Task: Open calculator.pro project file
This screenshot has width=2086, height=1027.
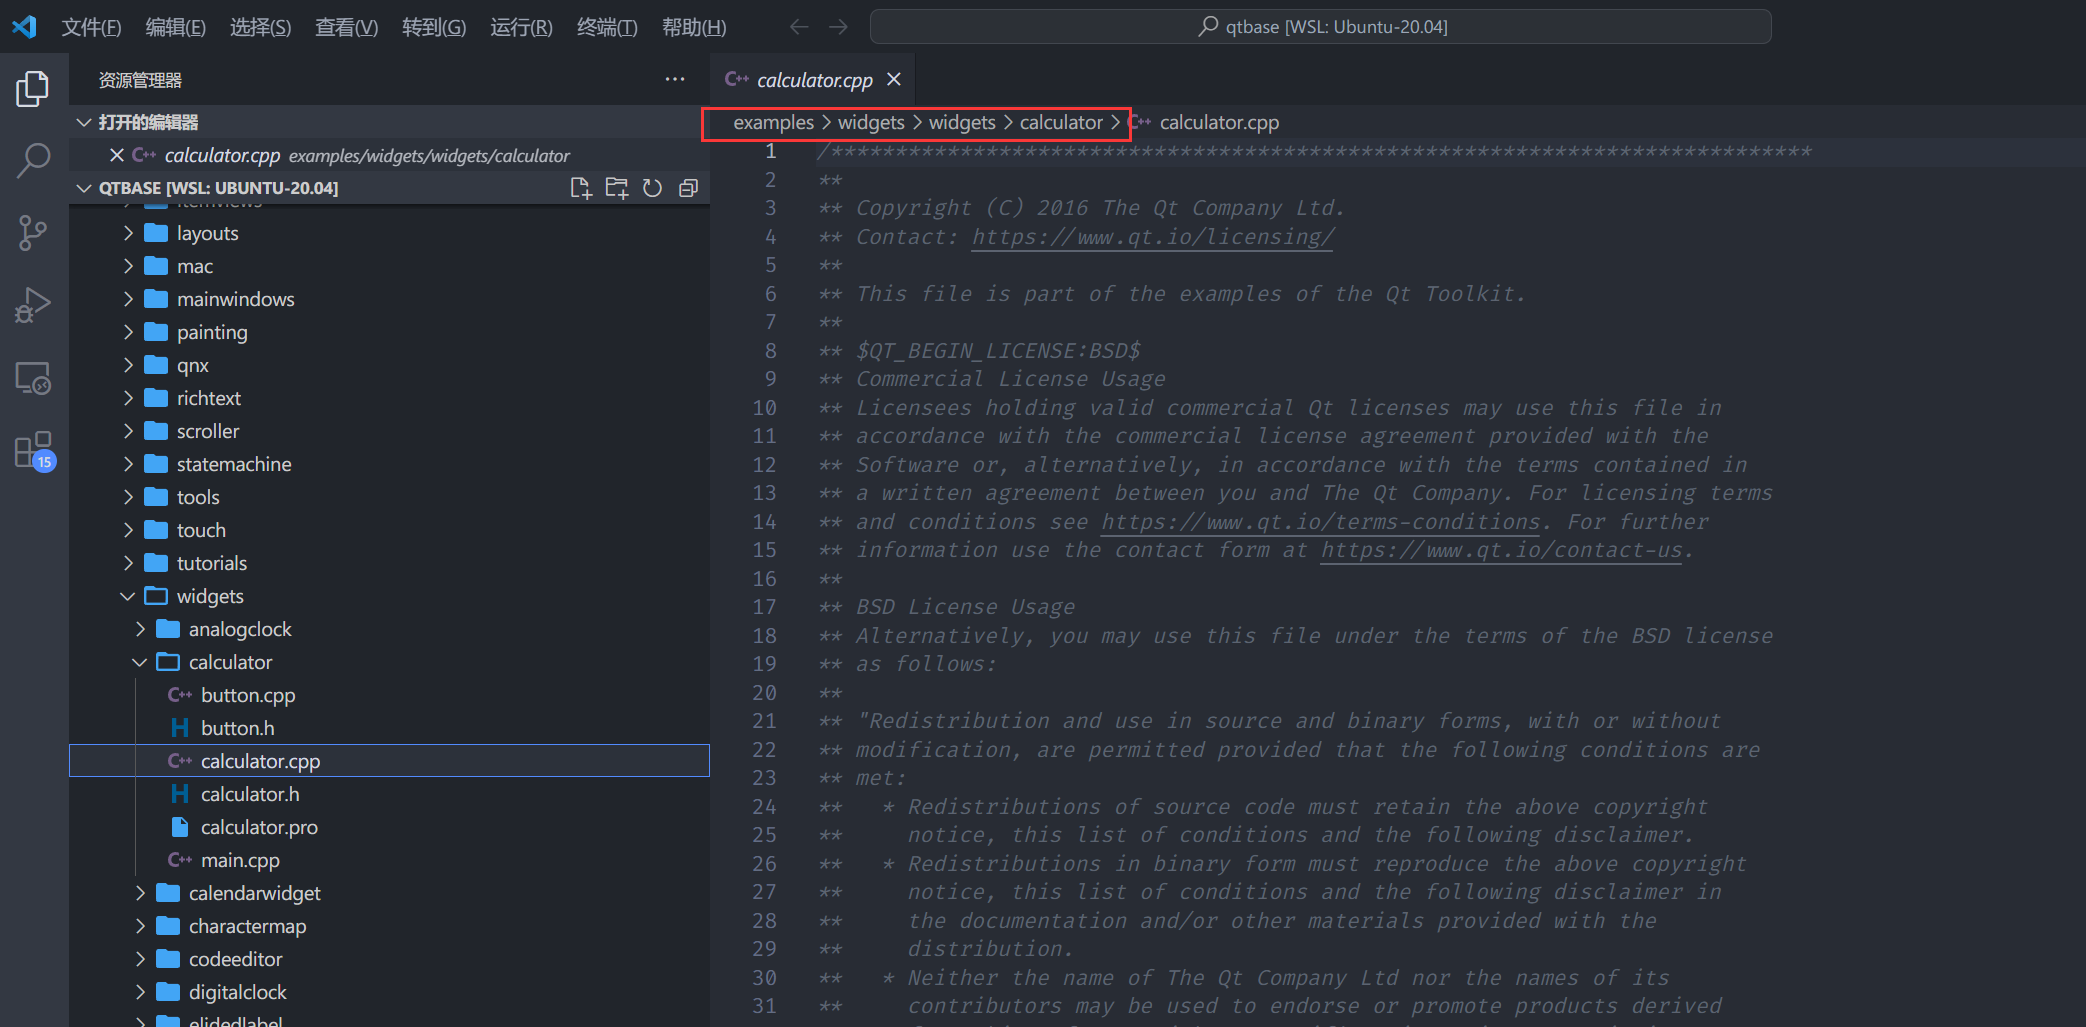Action: point(389,827)
